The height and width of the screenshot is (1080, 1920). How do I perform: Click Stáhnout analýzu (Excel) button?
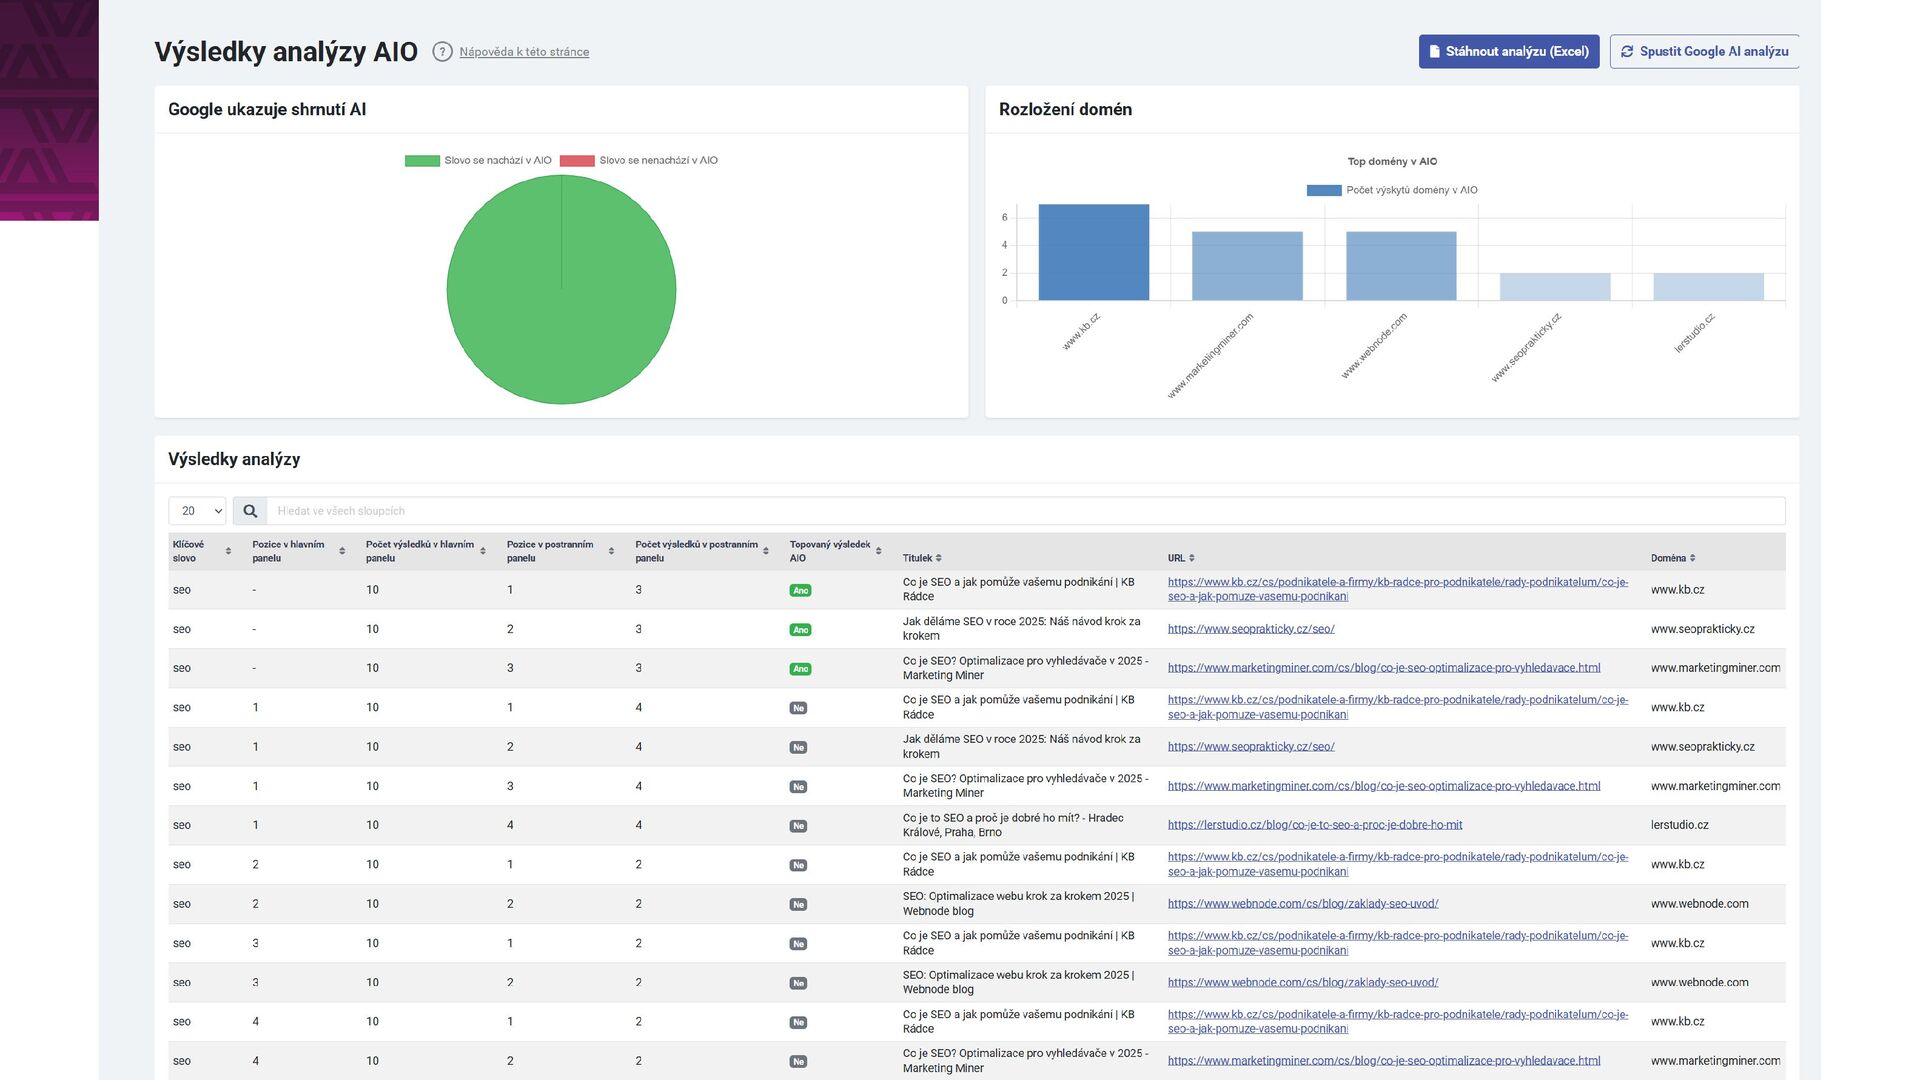[x=1508, y=52]
